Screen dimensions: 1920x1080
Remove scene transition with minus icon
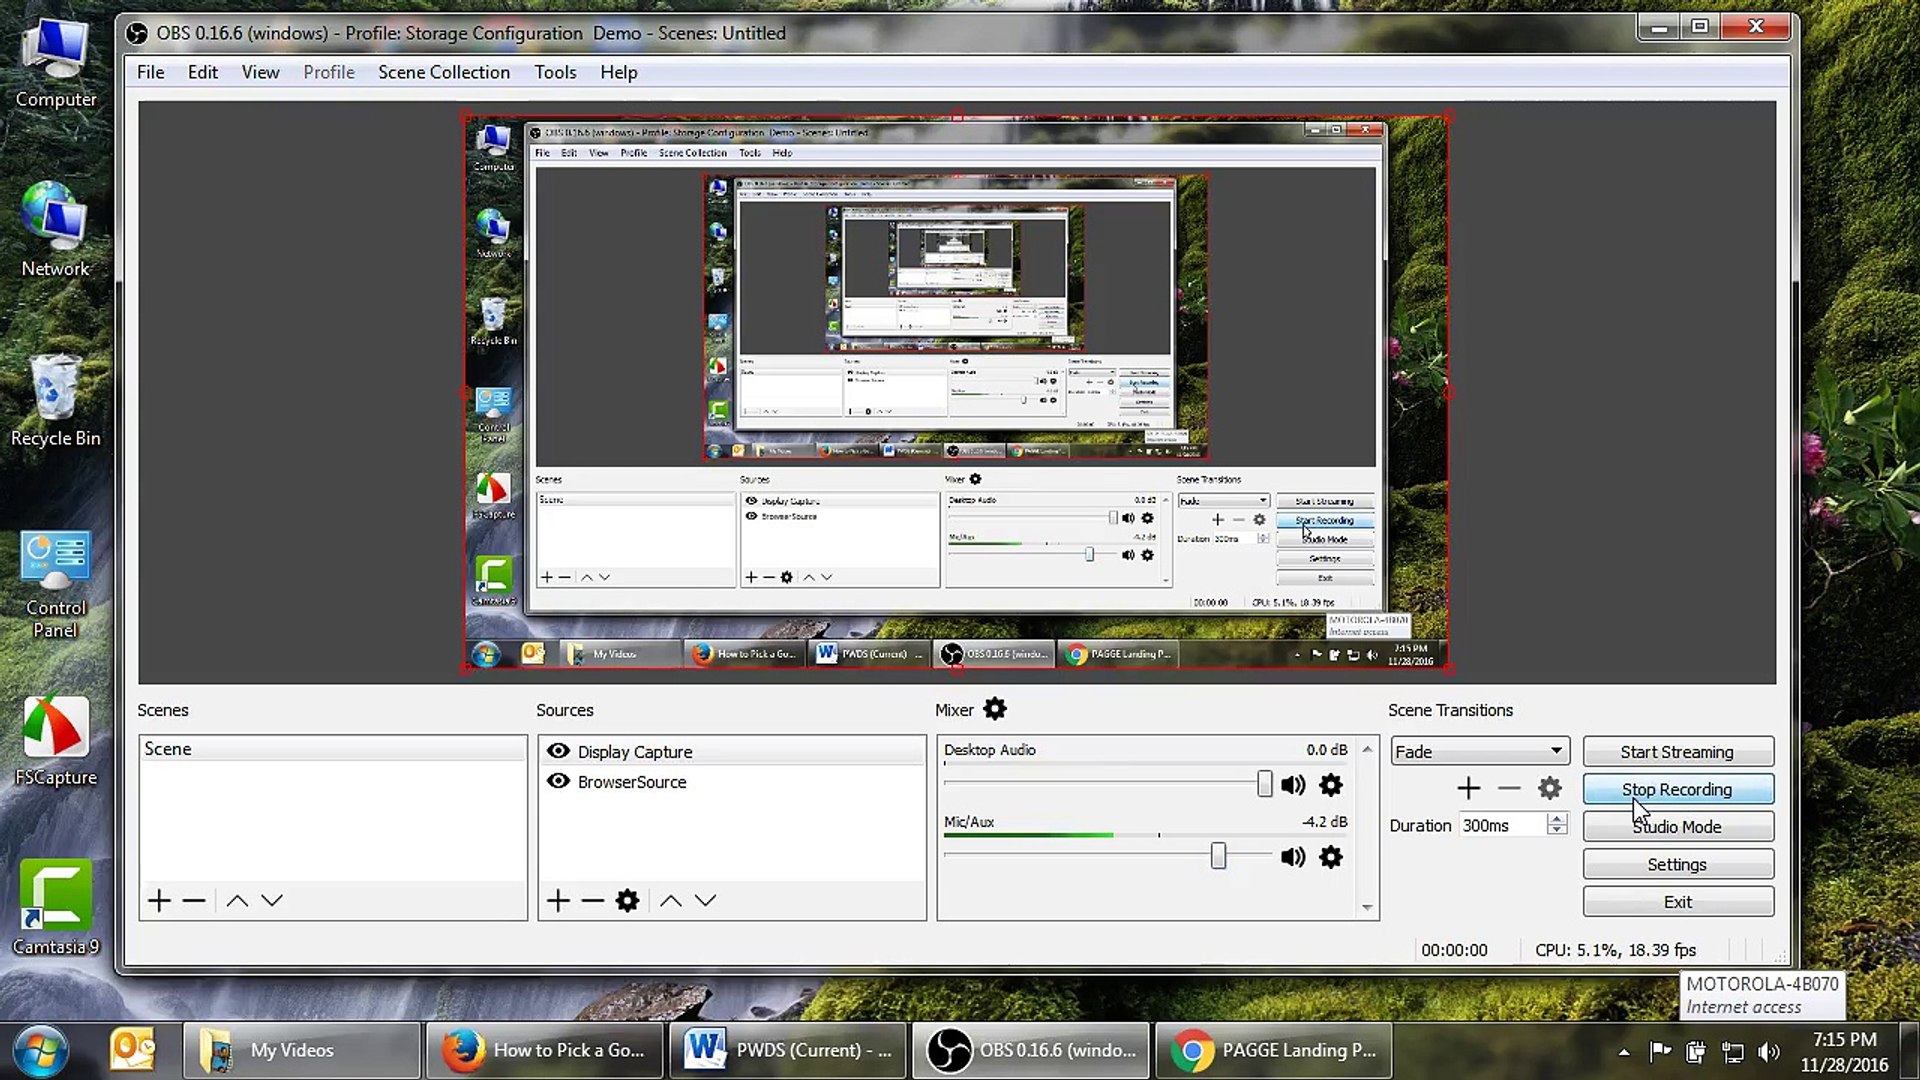1509,789
